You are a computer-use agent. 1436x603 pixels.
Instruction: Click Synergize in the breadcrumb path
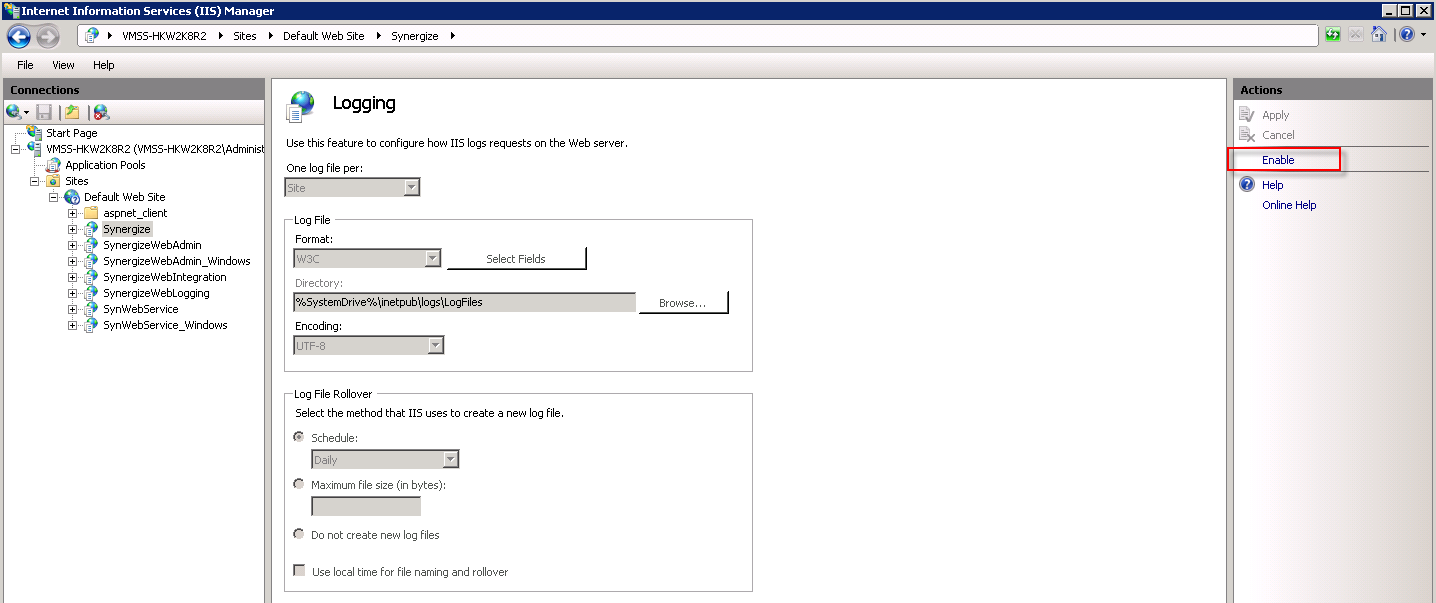tap(414, 36)
